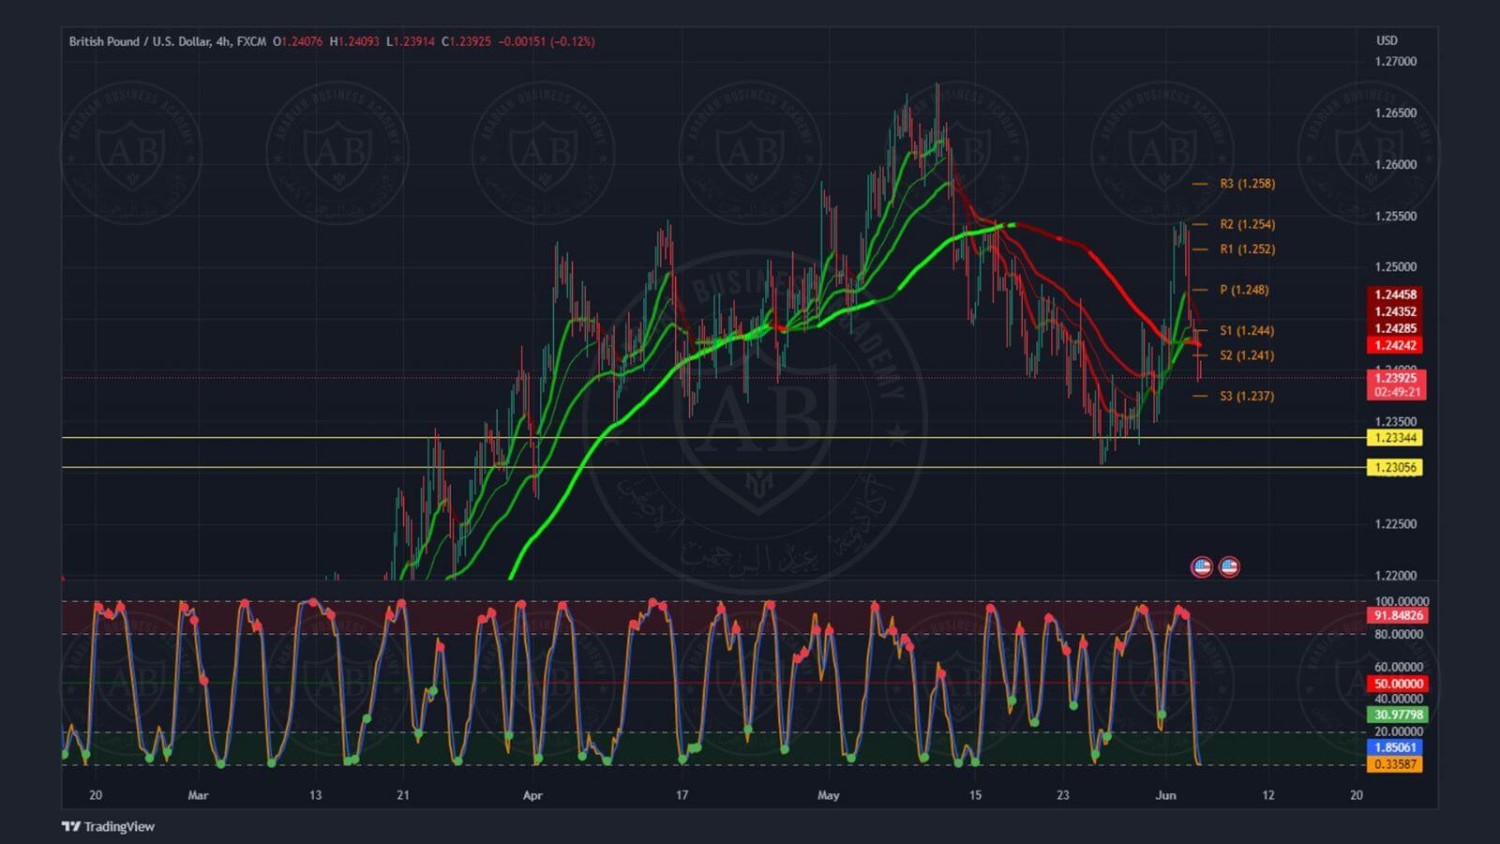Click the 1.26500 price axis label
Viewport: 1500px width, 844px height.
pyautogui.click(x=1396, y=113)
